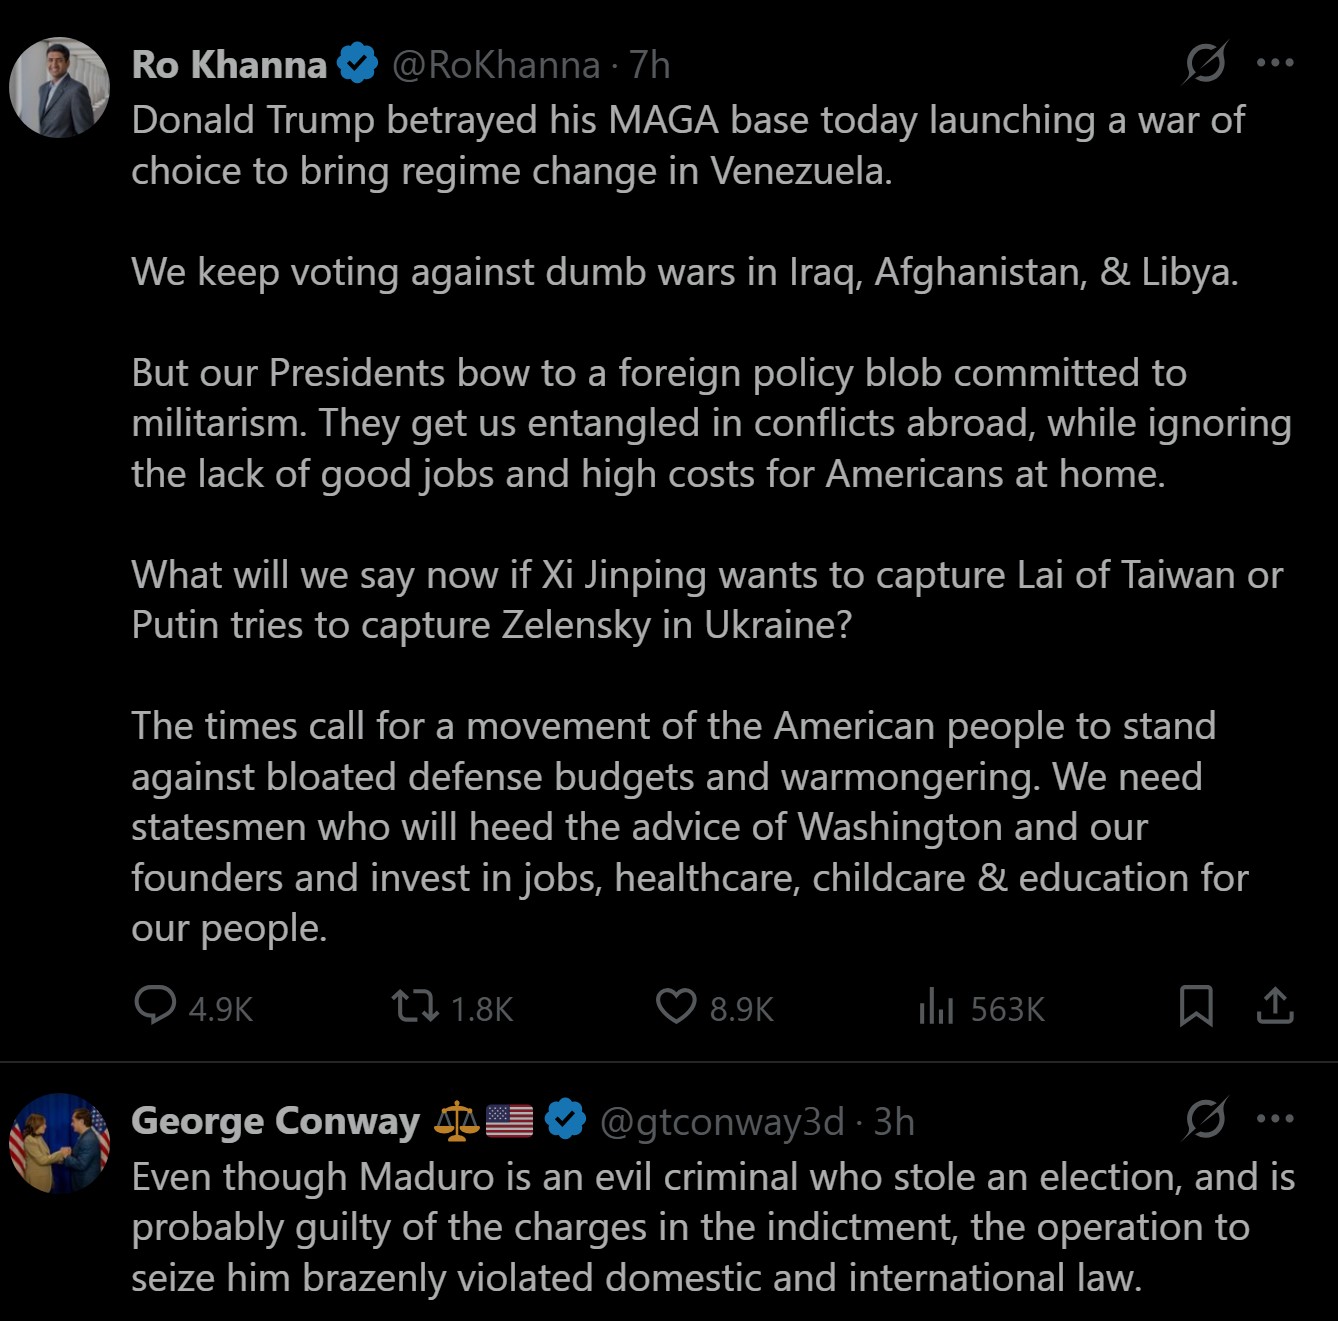This screenshot has width=1338, height=1321.
Task: Visit the @RoKhanna handle
Action: [496, 65]
